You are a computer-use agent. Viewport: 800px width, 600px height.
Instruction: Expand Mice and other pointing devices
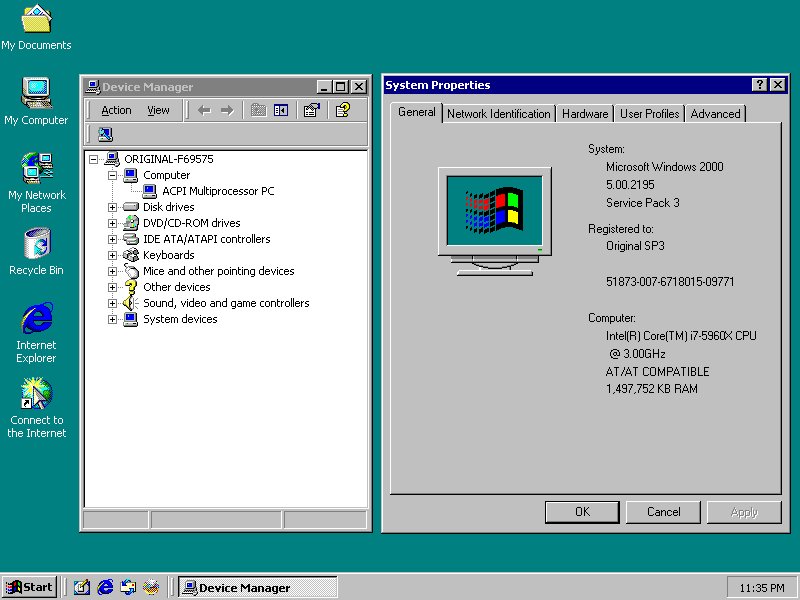click(112, 271)
